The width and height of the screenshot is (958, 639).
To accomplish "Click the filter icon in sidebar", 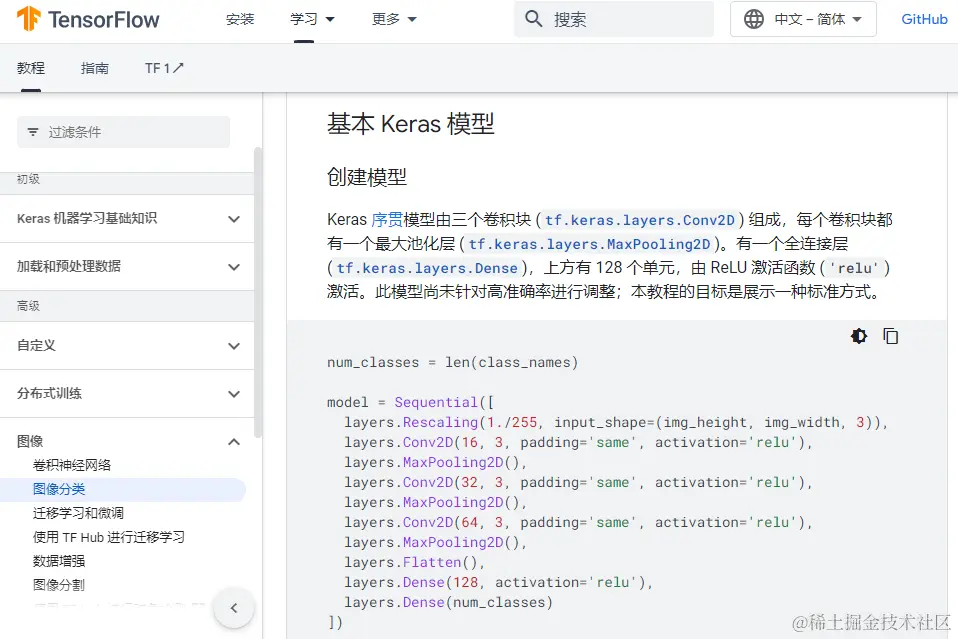I will (33, 132).
